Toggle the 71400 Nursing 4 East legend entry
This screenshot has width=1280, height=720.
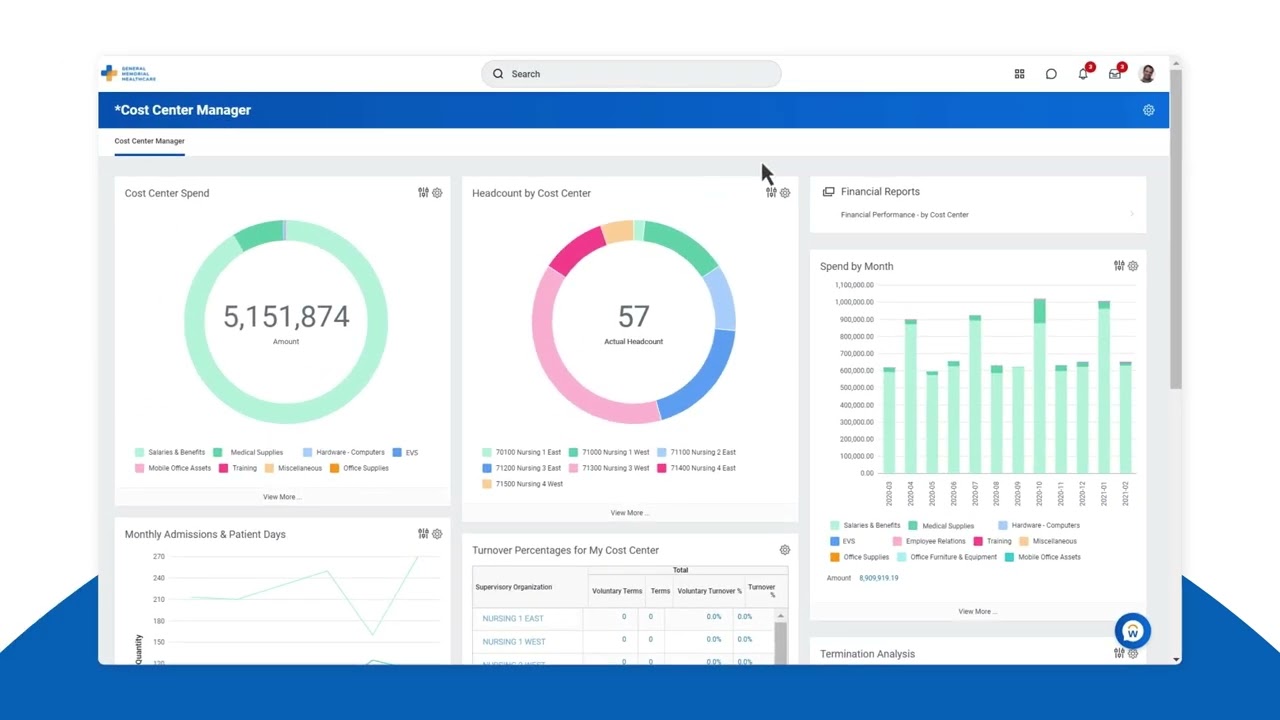click(x=696, y=469)
